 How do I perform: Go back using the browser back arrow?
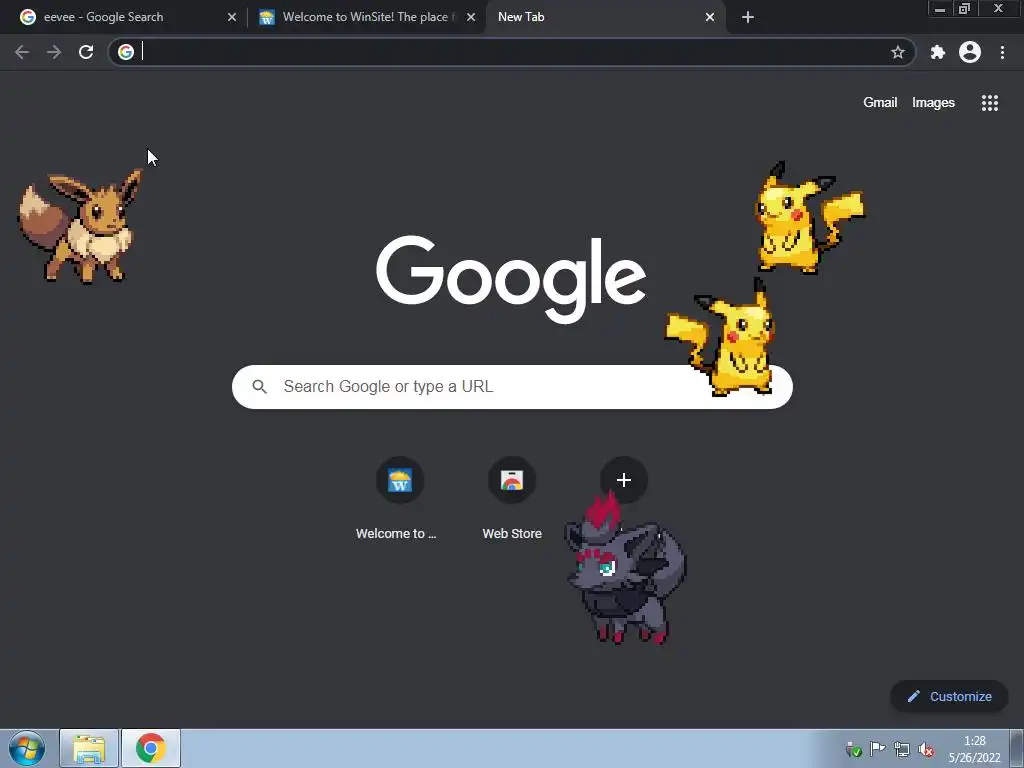[x=22, y=52]
